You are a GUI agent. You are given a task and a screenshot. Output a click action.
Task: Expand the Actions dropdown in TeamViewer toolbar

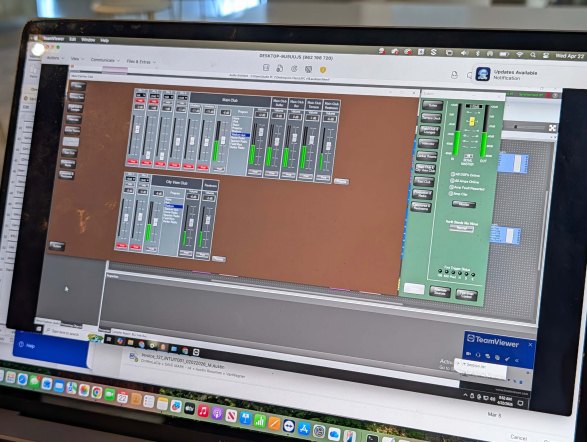point(55,58)
